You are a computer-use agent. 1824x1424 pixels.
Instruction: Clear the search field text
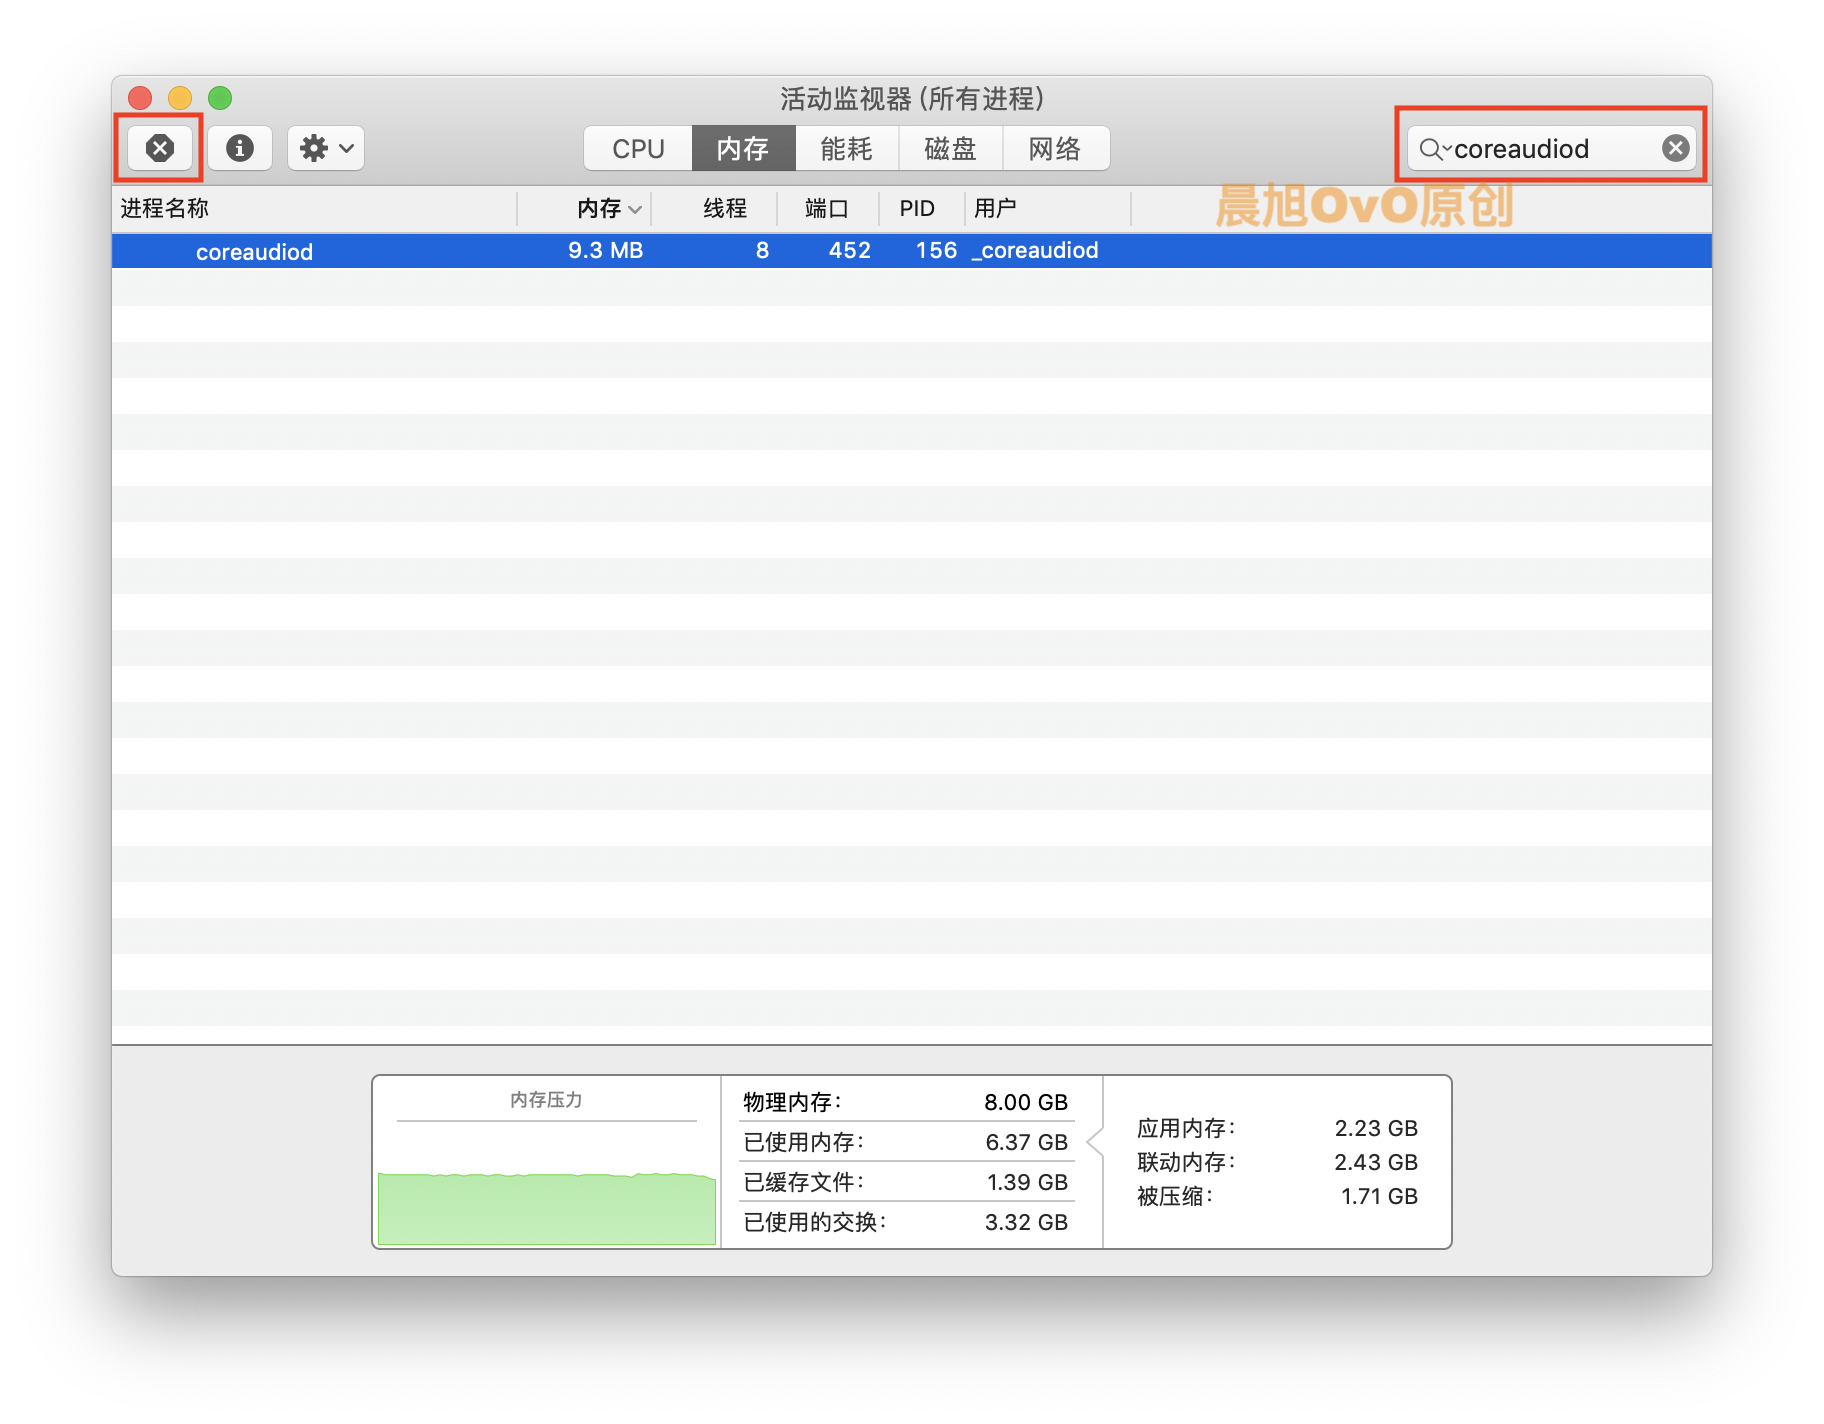coord(1675,148)
